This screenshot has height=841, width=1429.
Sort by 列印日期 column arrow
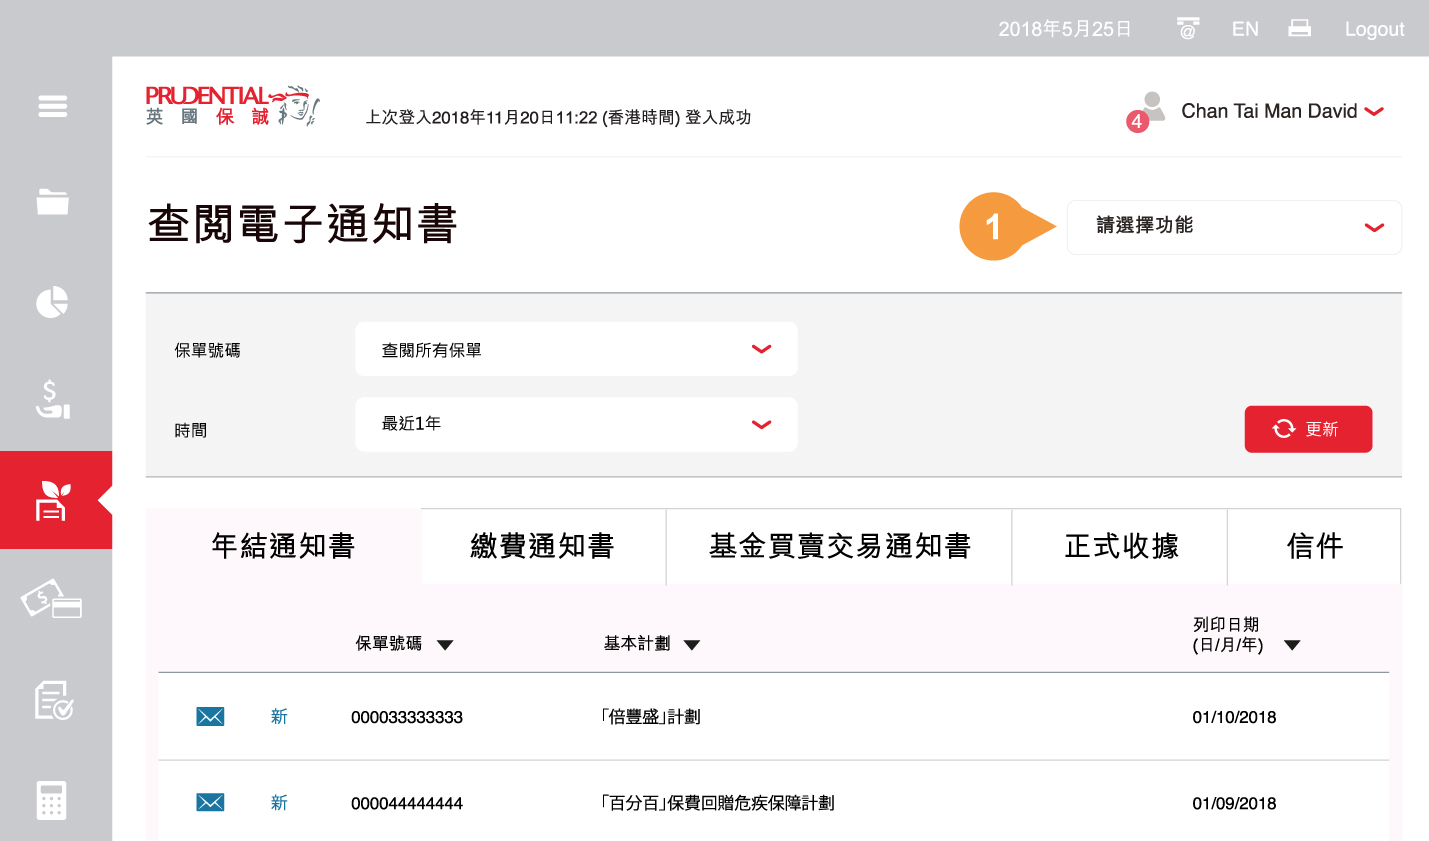tap(1292, 645)
